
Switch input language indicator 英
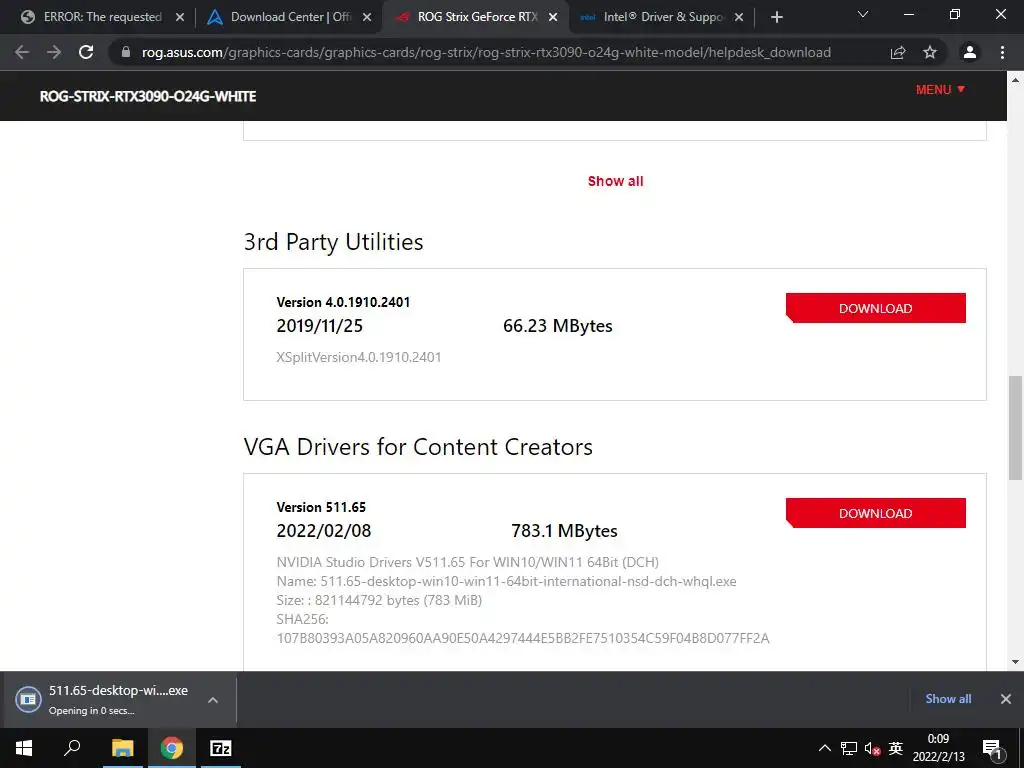(896, 748)
